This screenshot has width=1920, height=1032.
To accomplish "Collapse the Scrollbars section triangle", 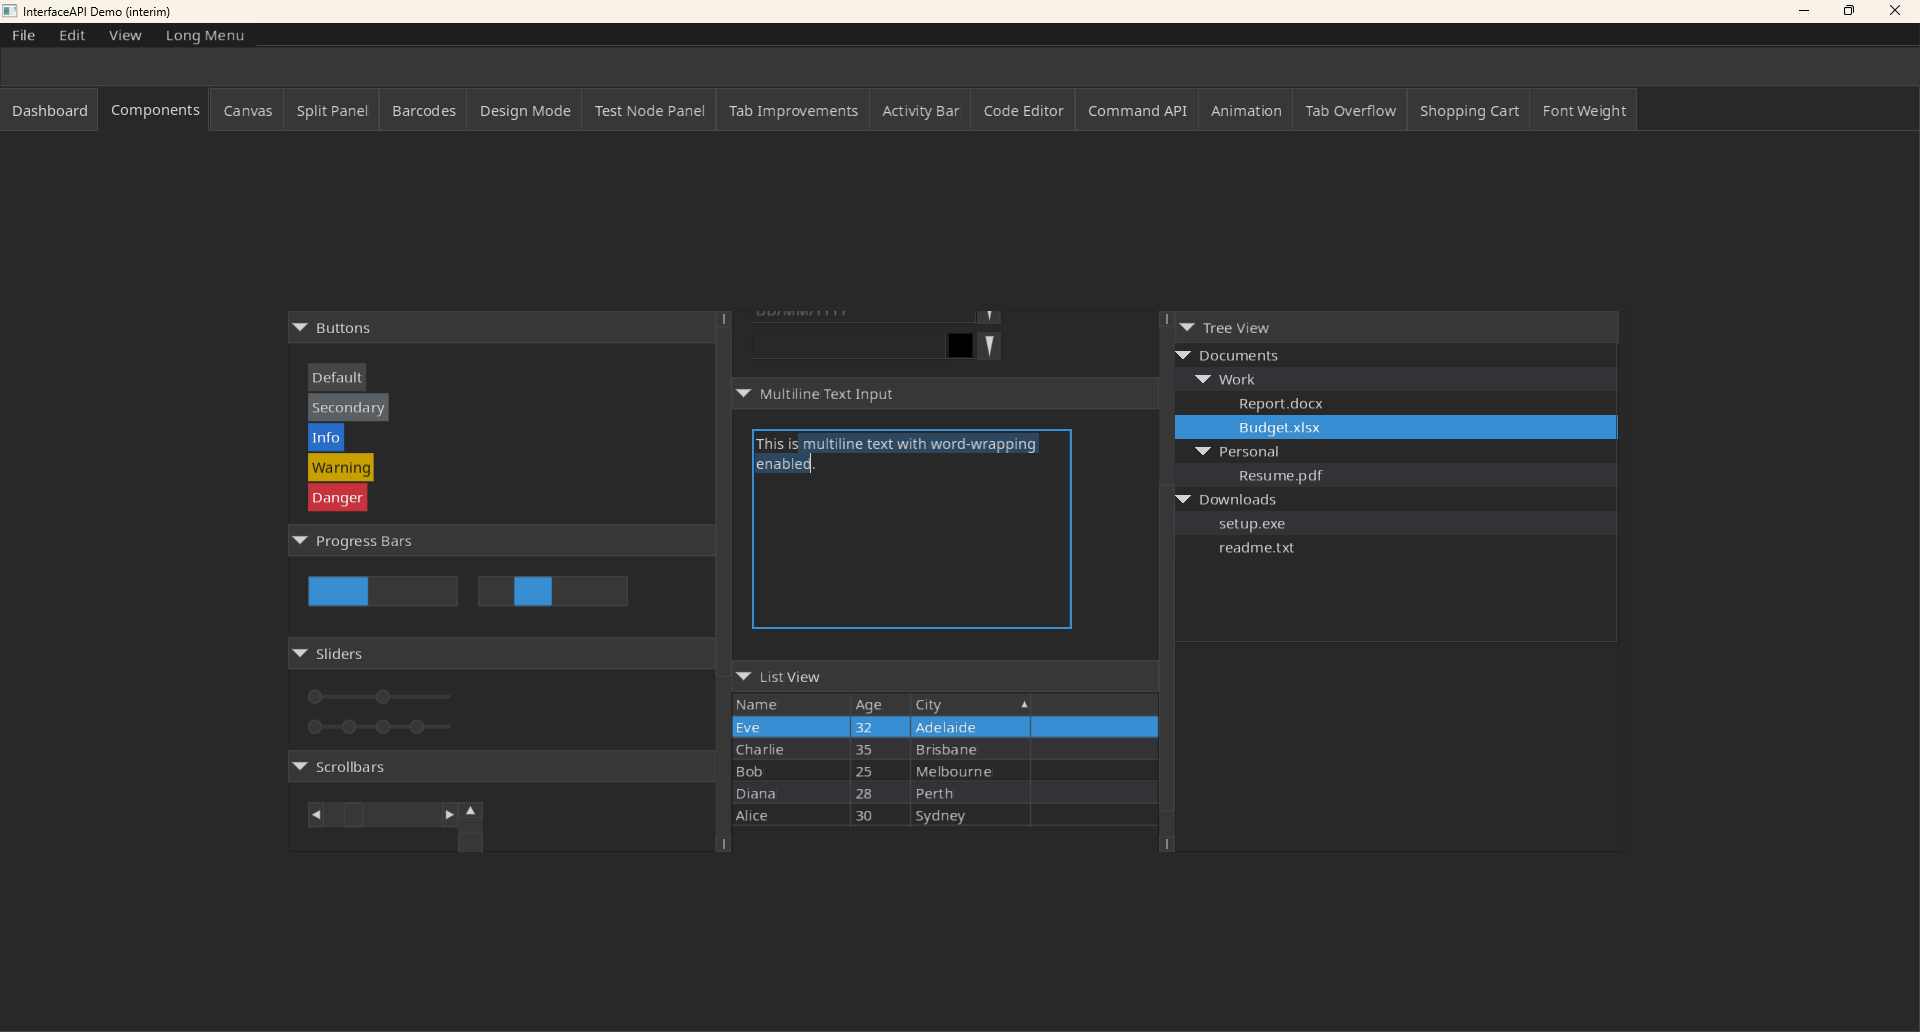I will pos(300,767).
